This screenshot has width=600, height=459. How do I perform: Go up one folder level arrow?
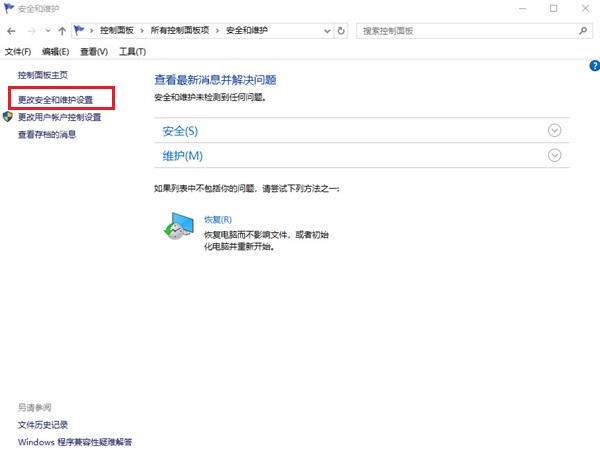point(62,31)
